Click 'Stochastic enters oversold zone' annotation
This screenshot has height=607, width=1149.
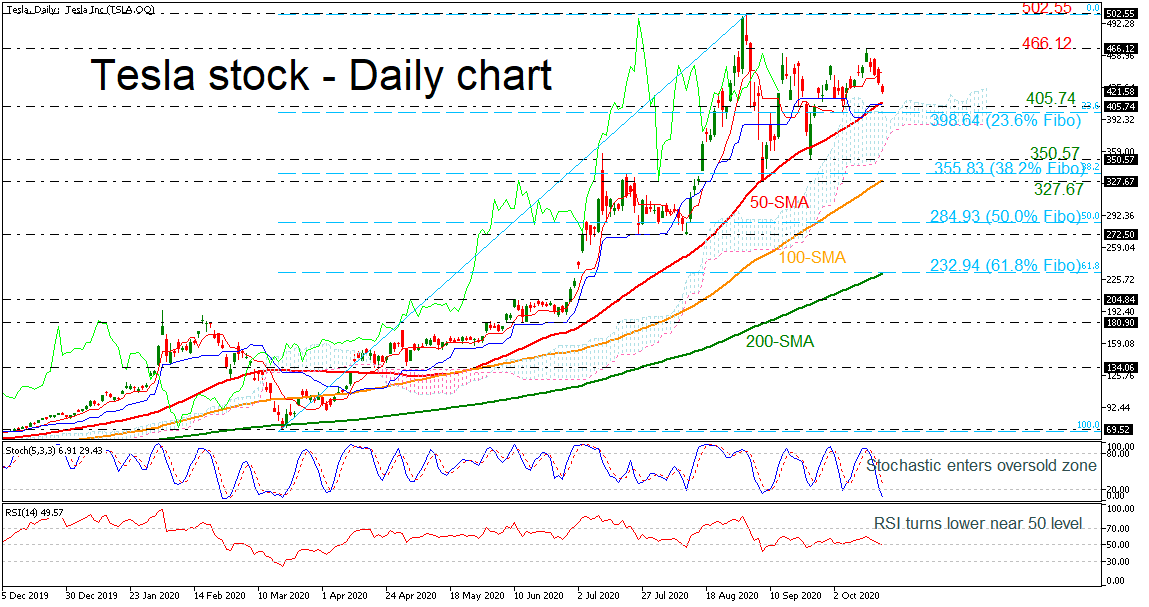click(x=982, y=466)
